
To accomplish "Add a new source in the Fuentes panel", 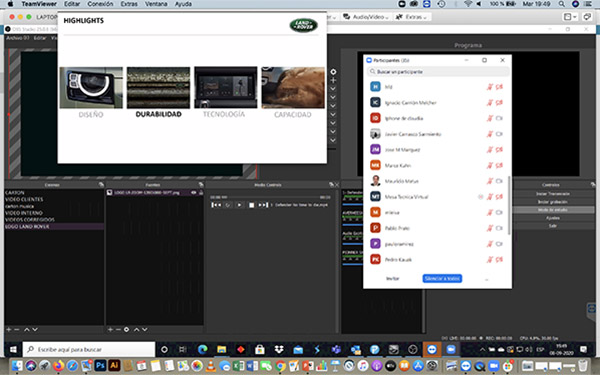I will [110, 329].
